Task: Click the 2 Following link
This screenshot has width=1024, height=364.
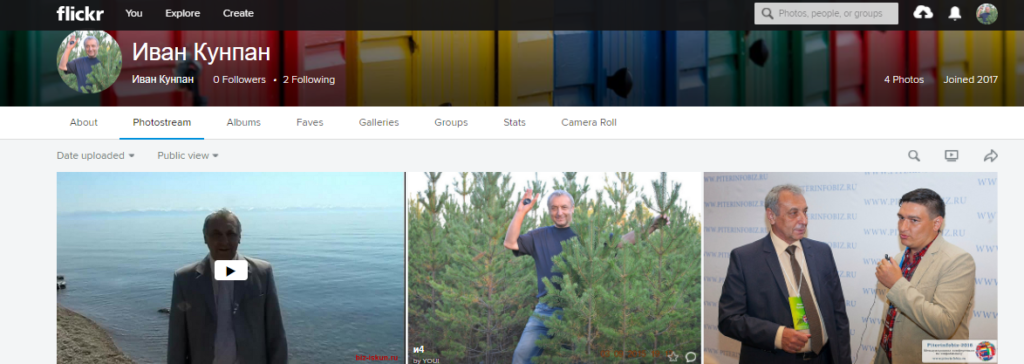Action: click(309, 80)
